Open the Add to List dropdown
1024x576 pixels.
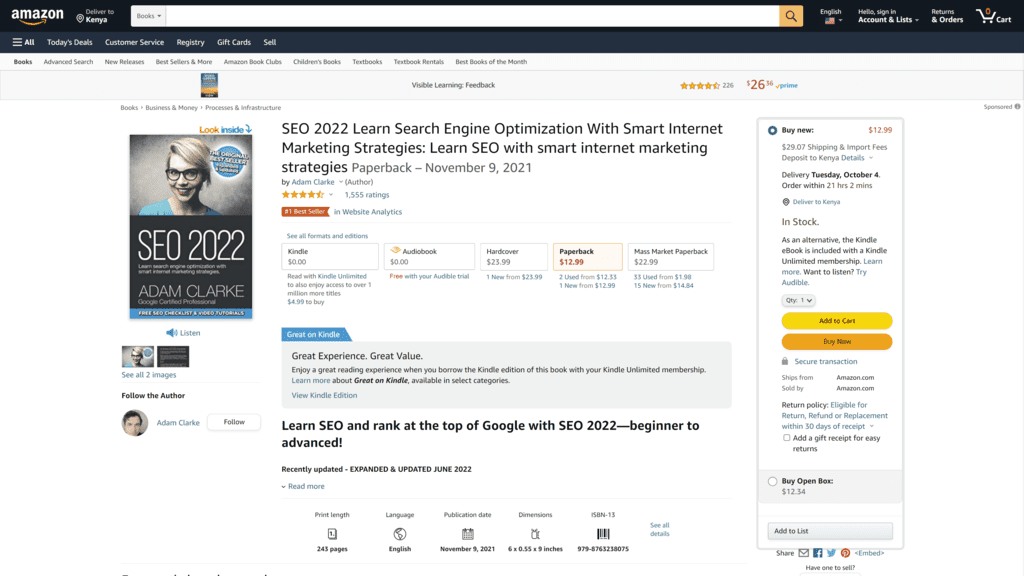pyautogui.click(x=829, y=531)
